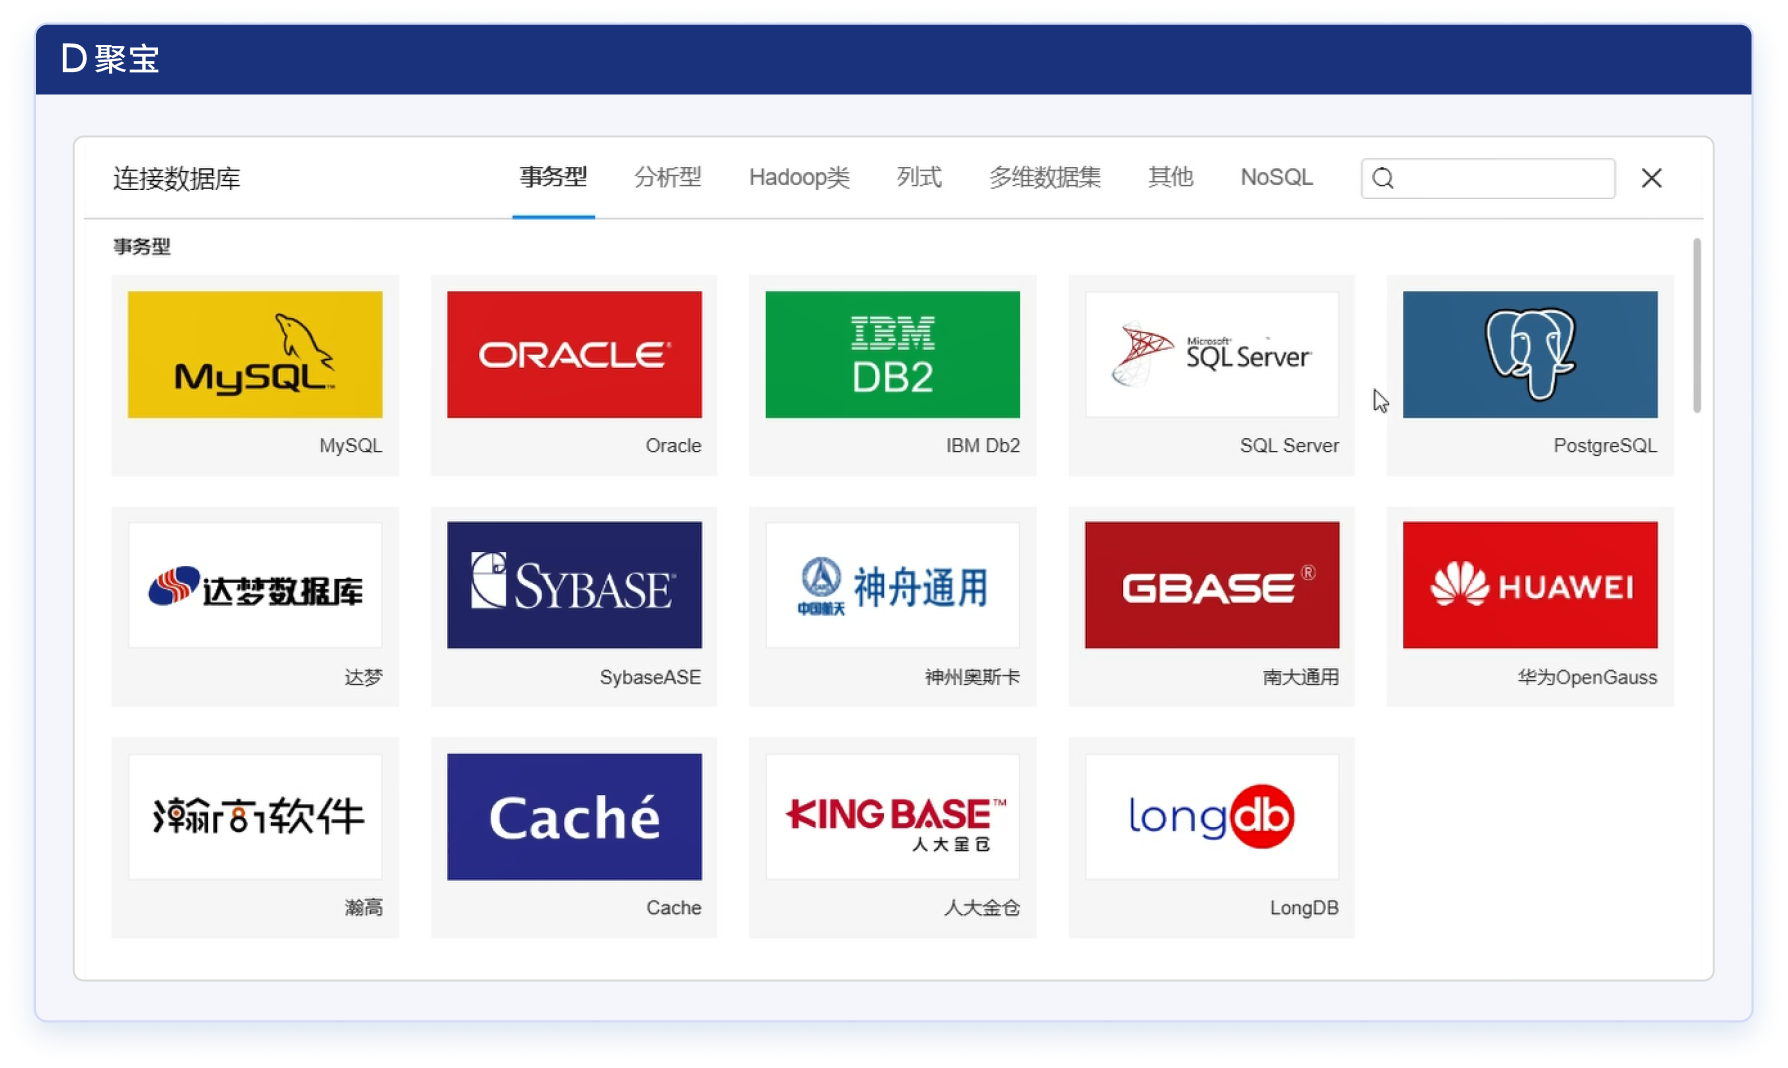Go to the 多维数据集 tab
The width and height of the screenshot is (1788, 1068).
pyautogui.click(x=1044, y=177)
